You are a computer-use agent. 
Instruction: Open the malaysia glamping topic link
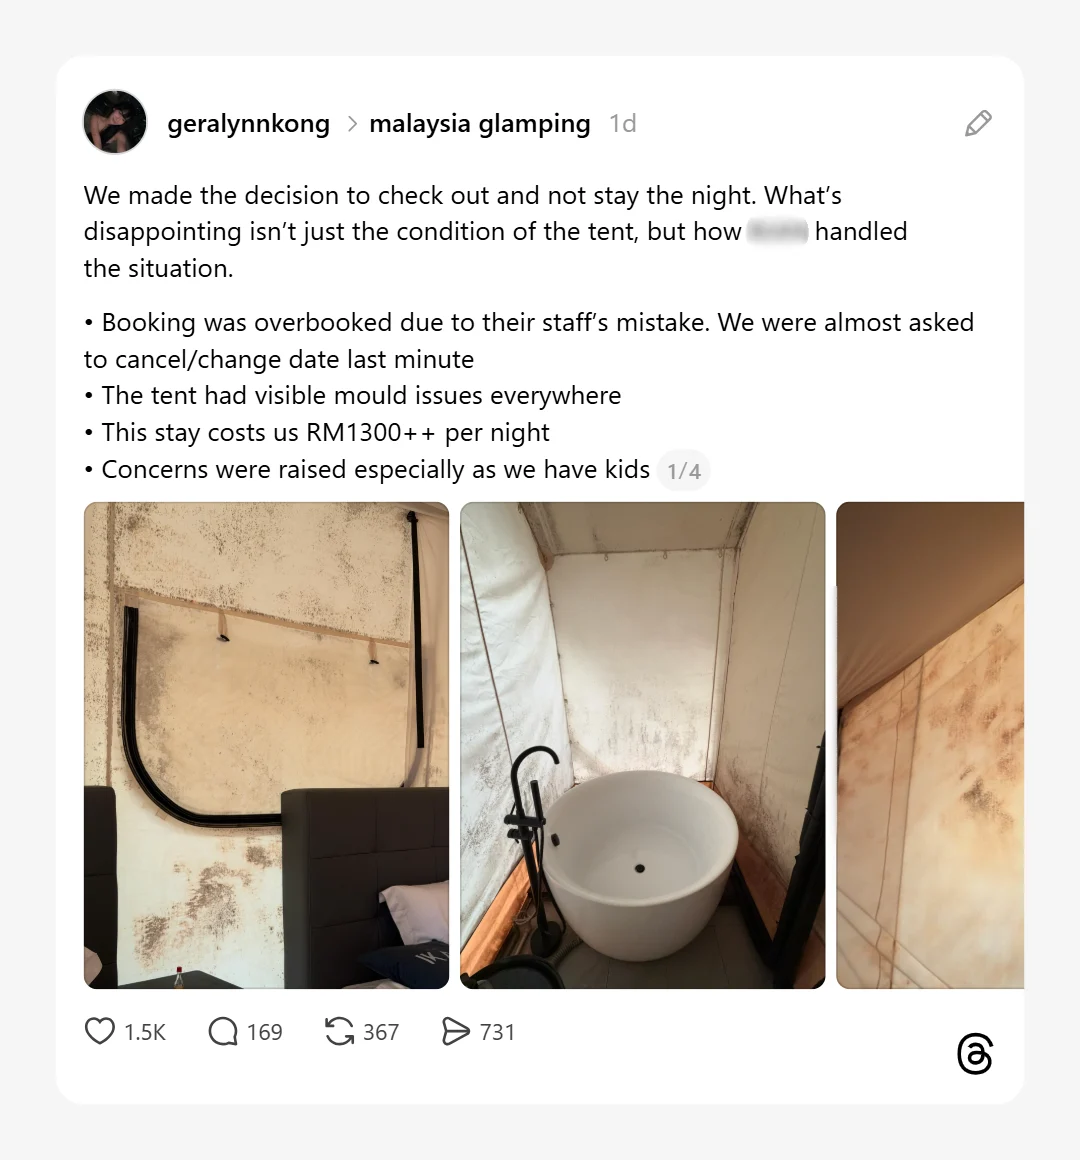(x=479, y=124)
